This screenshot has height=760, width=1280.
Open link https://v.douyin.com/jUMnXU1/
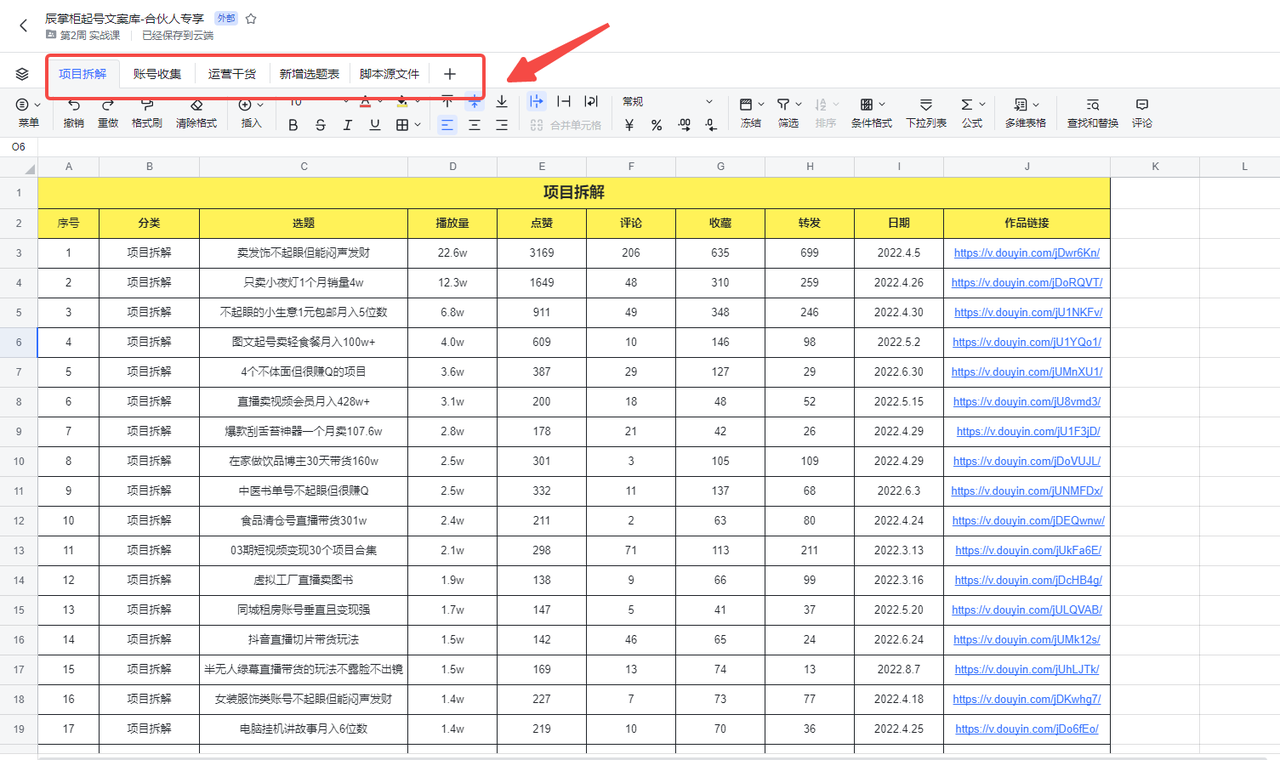pyautogui.click(x=1027, y=372)
